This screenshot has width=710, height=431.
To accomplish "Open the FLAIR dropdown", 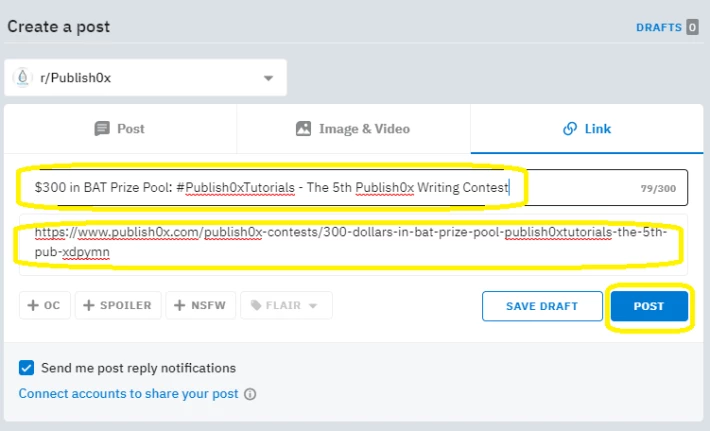I will [x=286, y=305].
